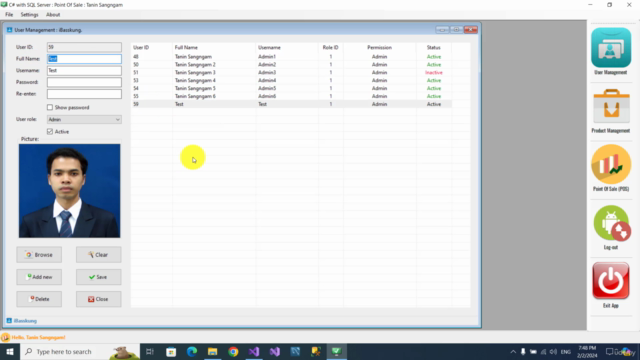640x360 pixels.
Task: Open Microsoft Store taskbar icon
Action: click(171, 351)
